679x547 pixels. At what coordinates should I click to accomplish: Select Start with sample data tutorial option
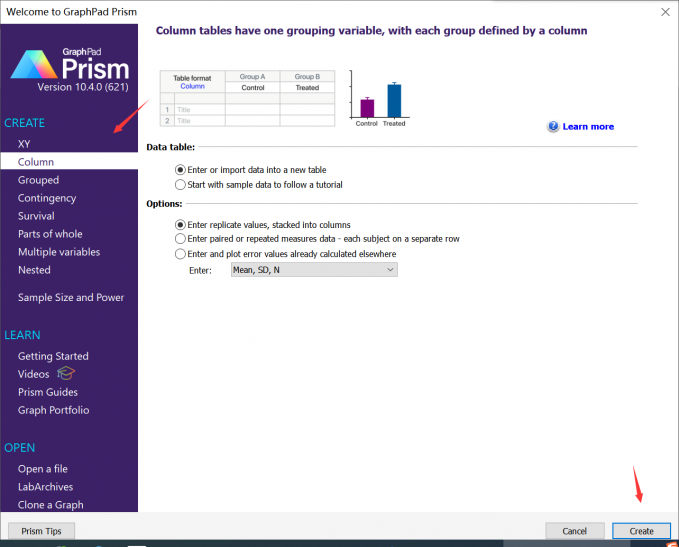coord(180,184)
